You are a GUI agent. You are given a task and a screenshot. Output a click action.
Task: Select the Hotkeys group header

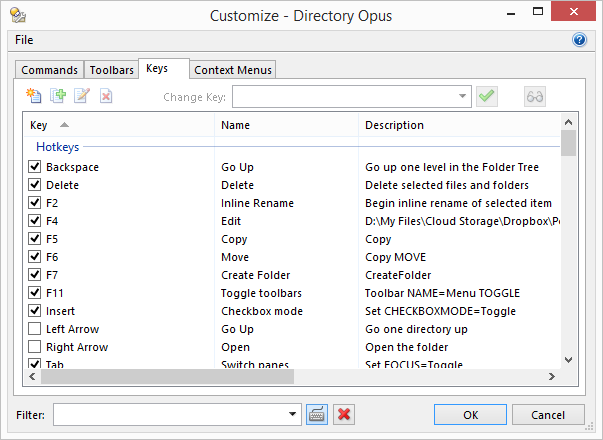tap(58, 147)
